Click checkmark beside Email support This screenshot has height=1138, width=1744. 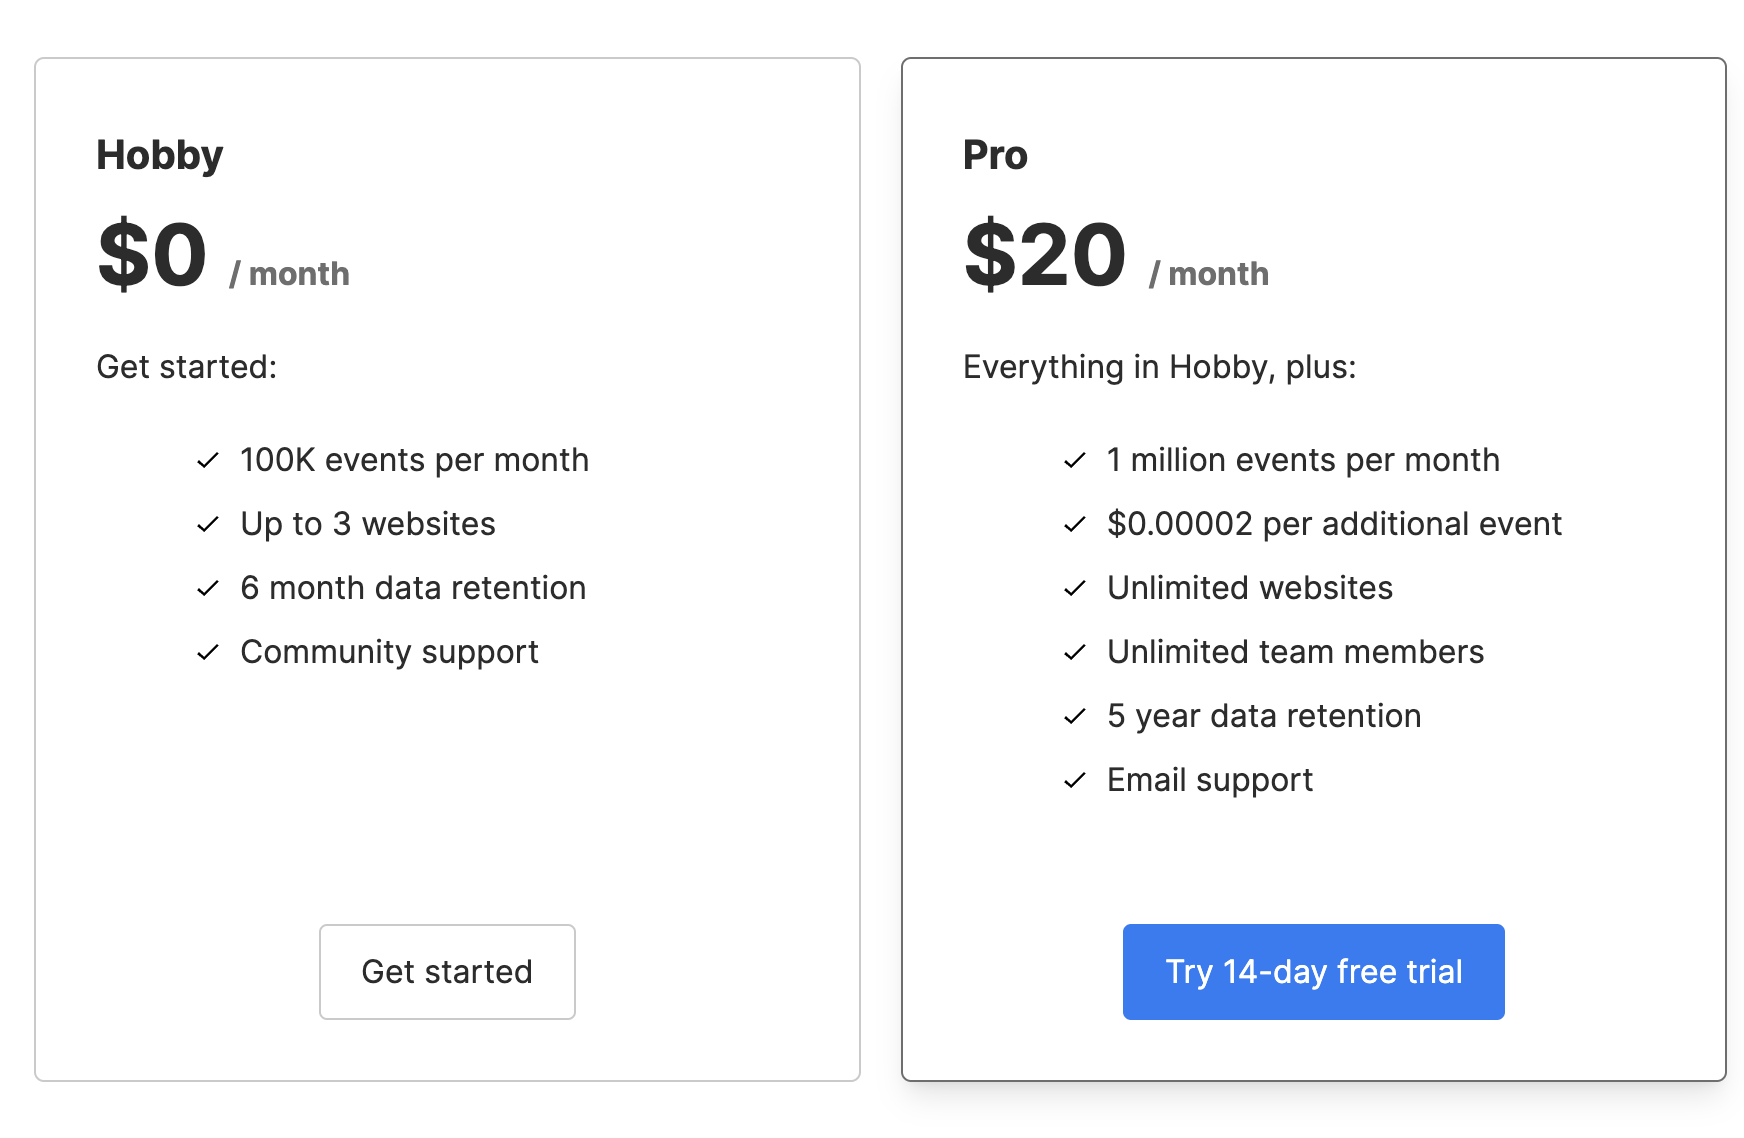(1075, 780)
